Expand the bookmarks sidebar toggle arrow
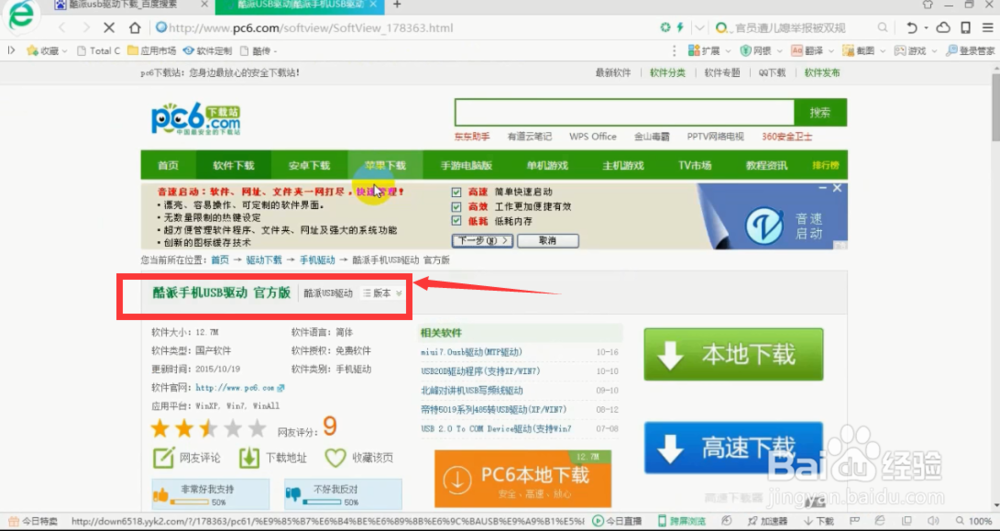The image size is (1000, 531). (x=11, y=51)
